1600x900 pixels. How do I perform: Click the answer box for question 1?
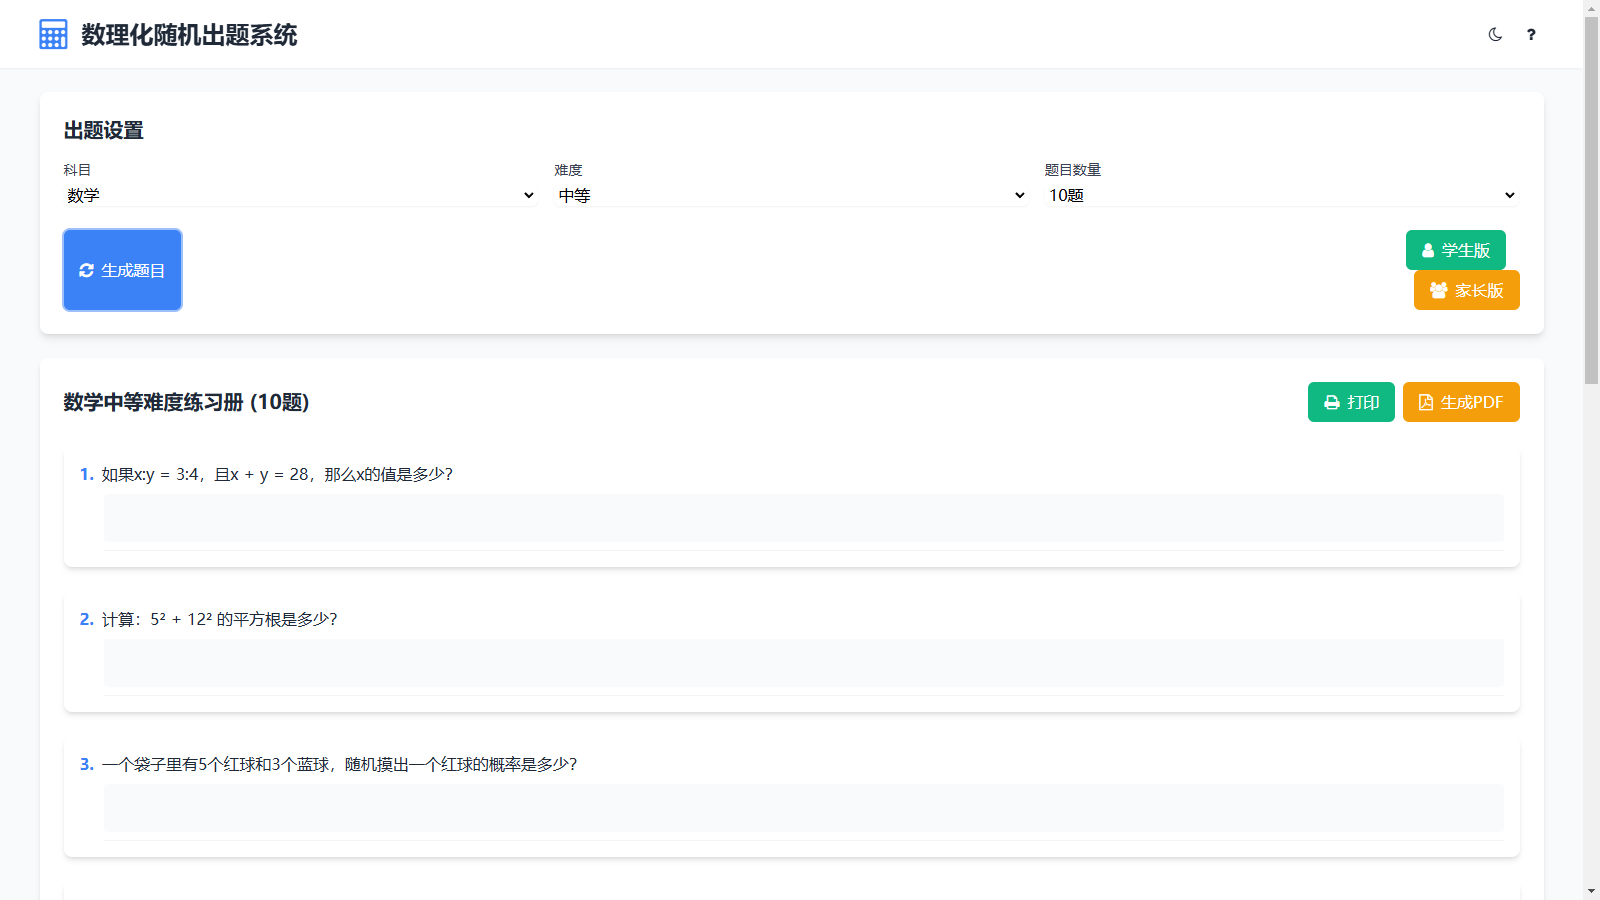point(803,518)
